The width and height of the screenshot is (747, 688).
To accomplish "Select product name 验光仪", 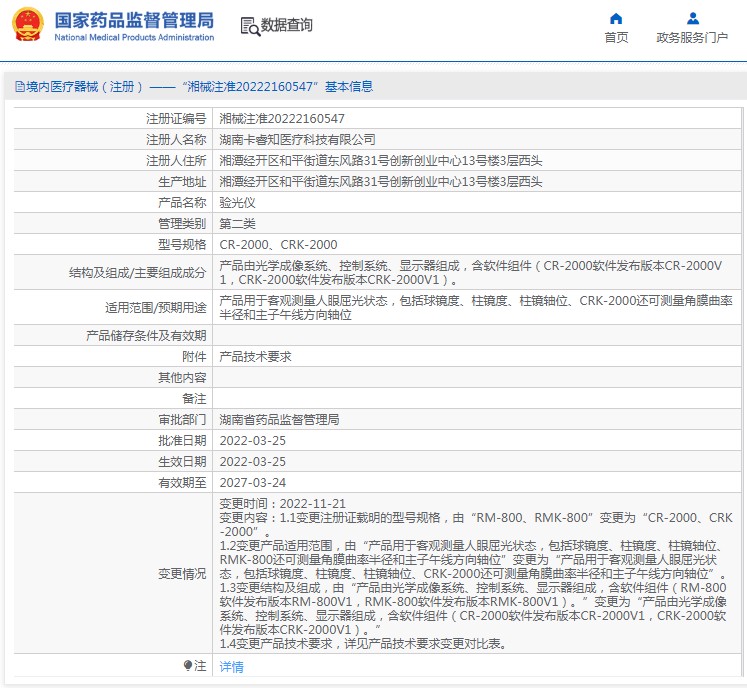I will (237, 202).
